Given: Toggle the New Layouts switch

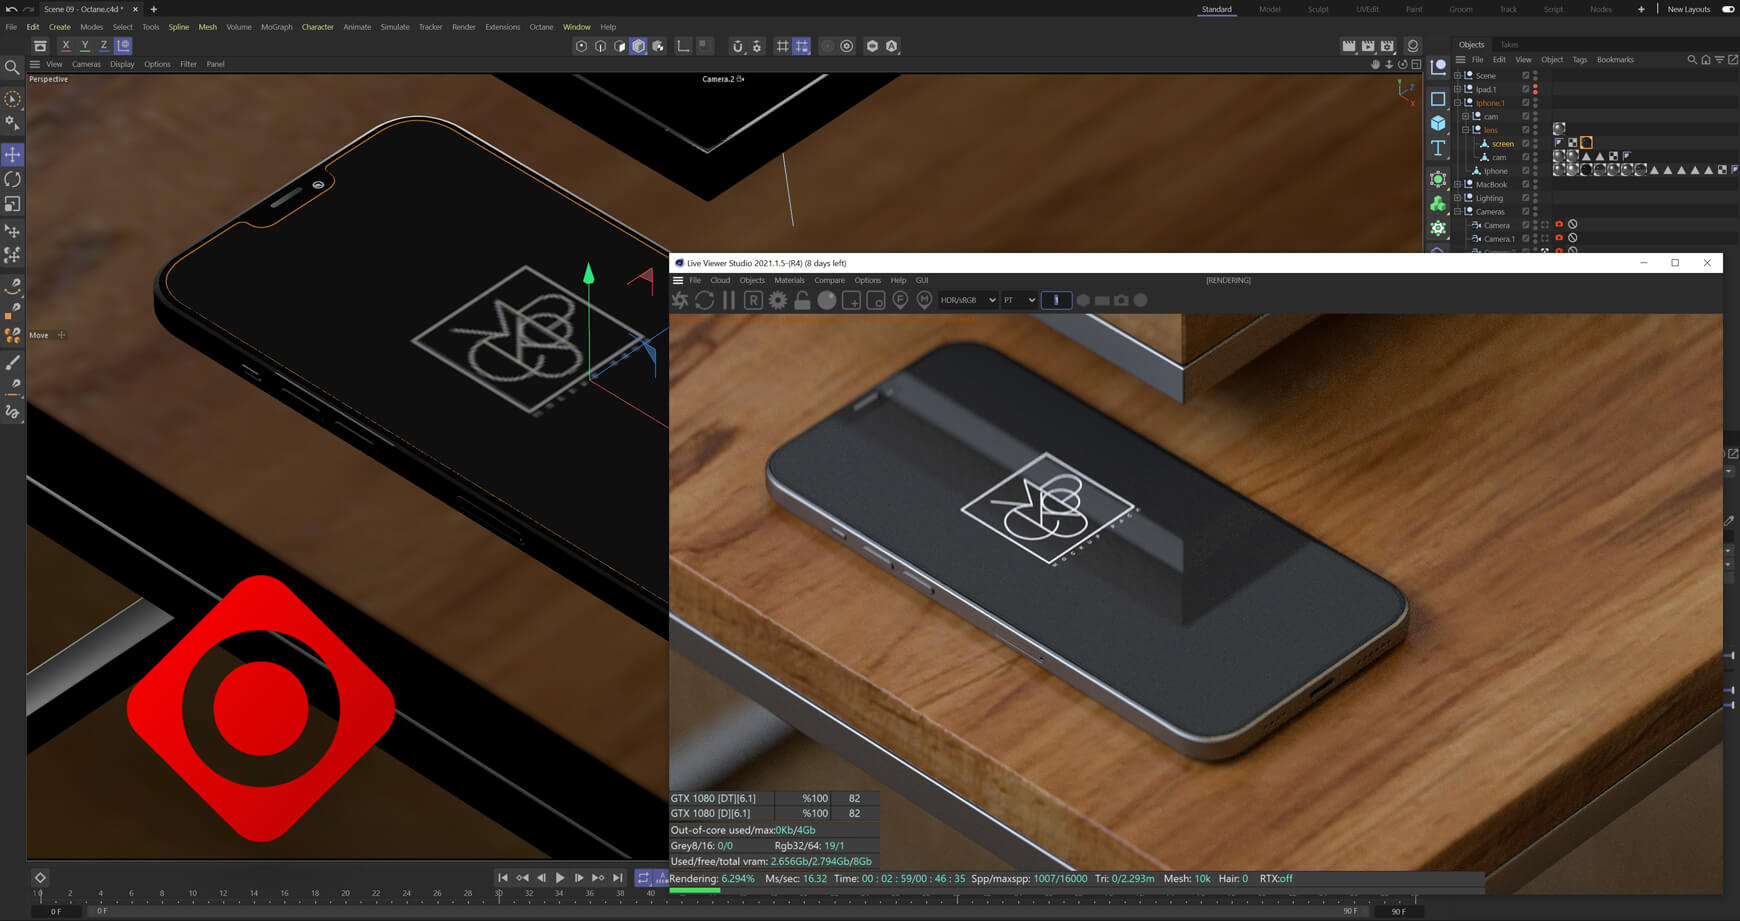Looking at the screenshot, I should click(1728, 9).
